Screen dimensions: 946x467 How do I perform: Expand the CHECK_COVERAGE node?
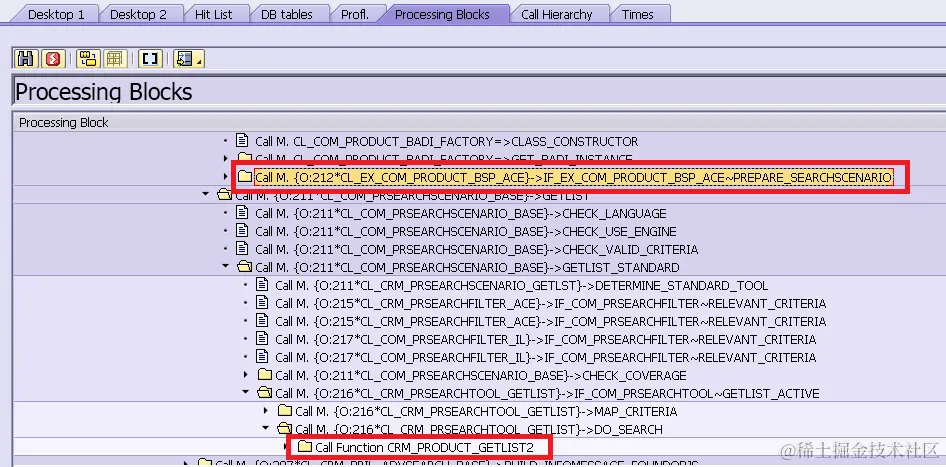246,375
